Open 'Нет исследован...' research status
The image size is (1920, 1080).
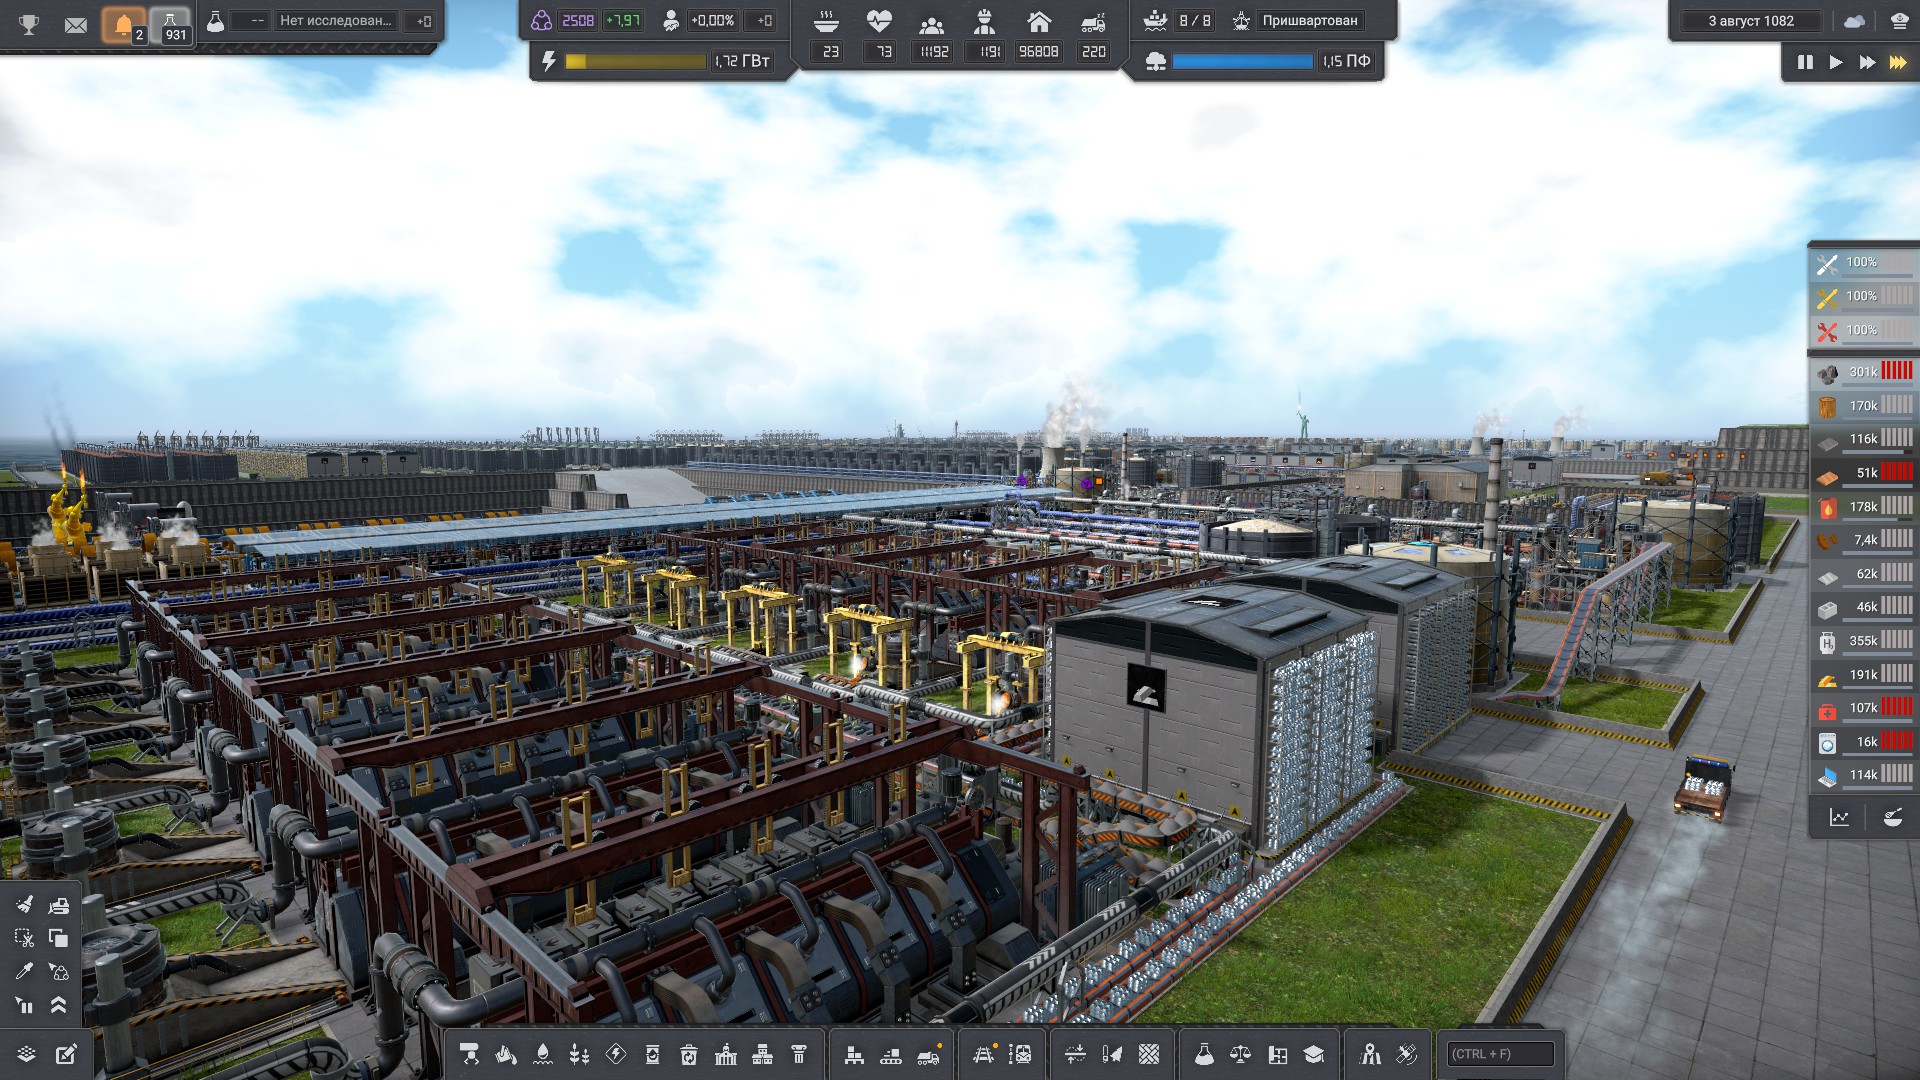pyautogui.click(x=335, y=21)
